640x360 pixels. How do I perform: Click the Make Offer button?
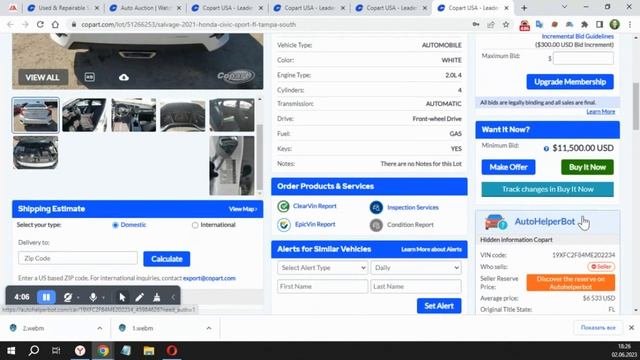508,167
